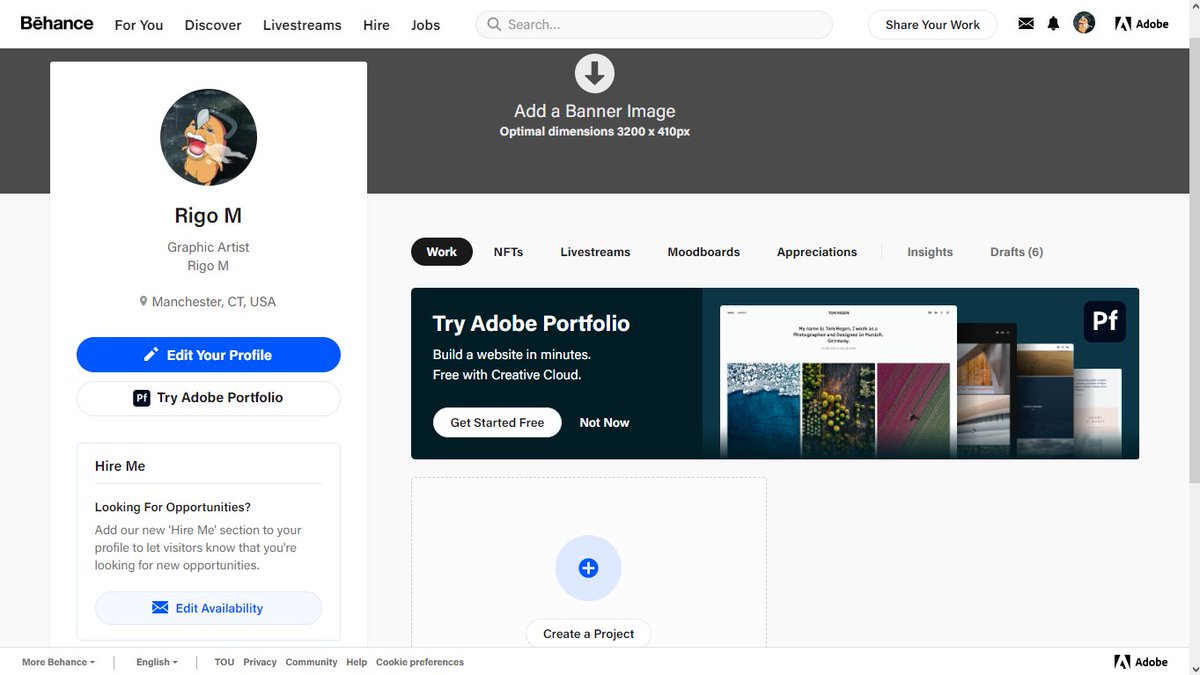
Task: Select the Work tab
Action: tap(442, 252)
